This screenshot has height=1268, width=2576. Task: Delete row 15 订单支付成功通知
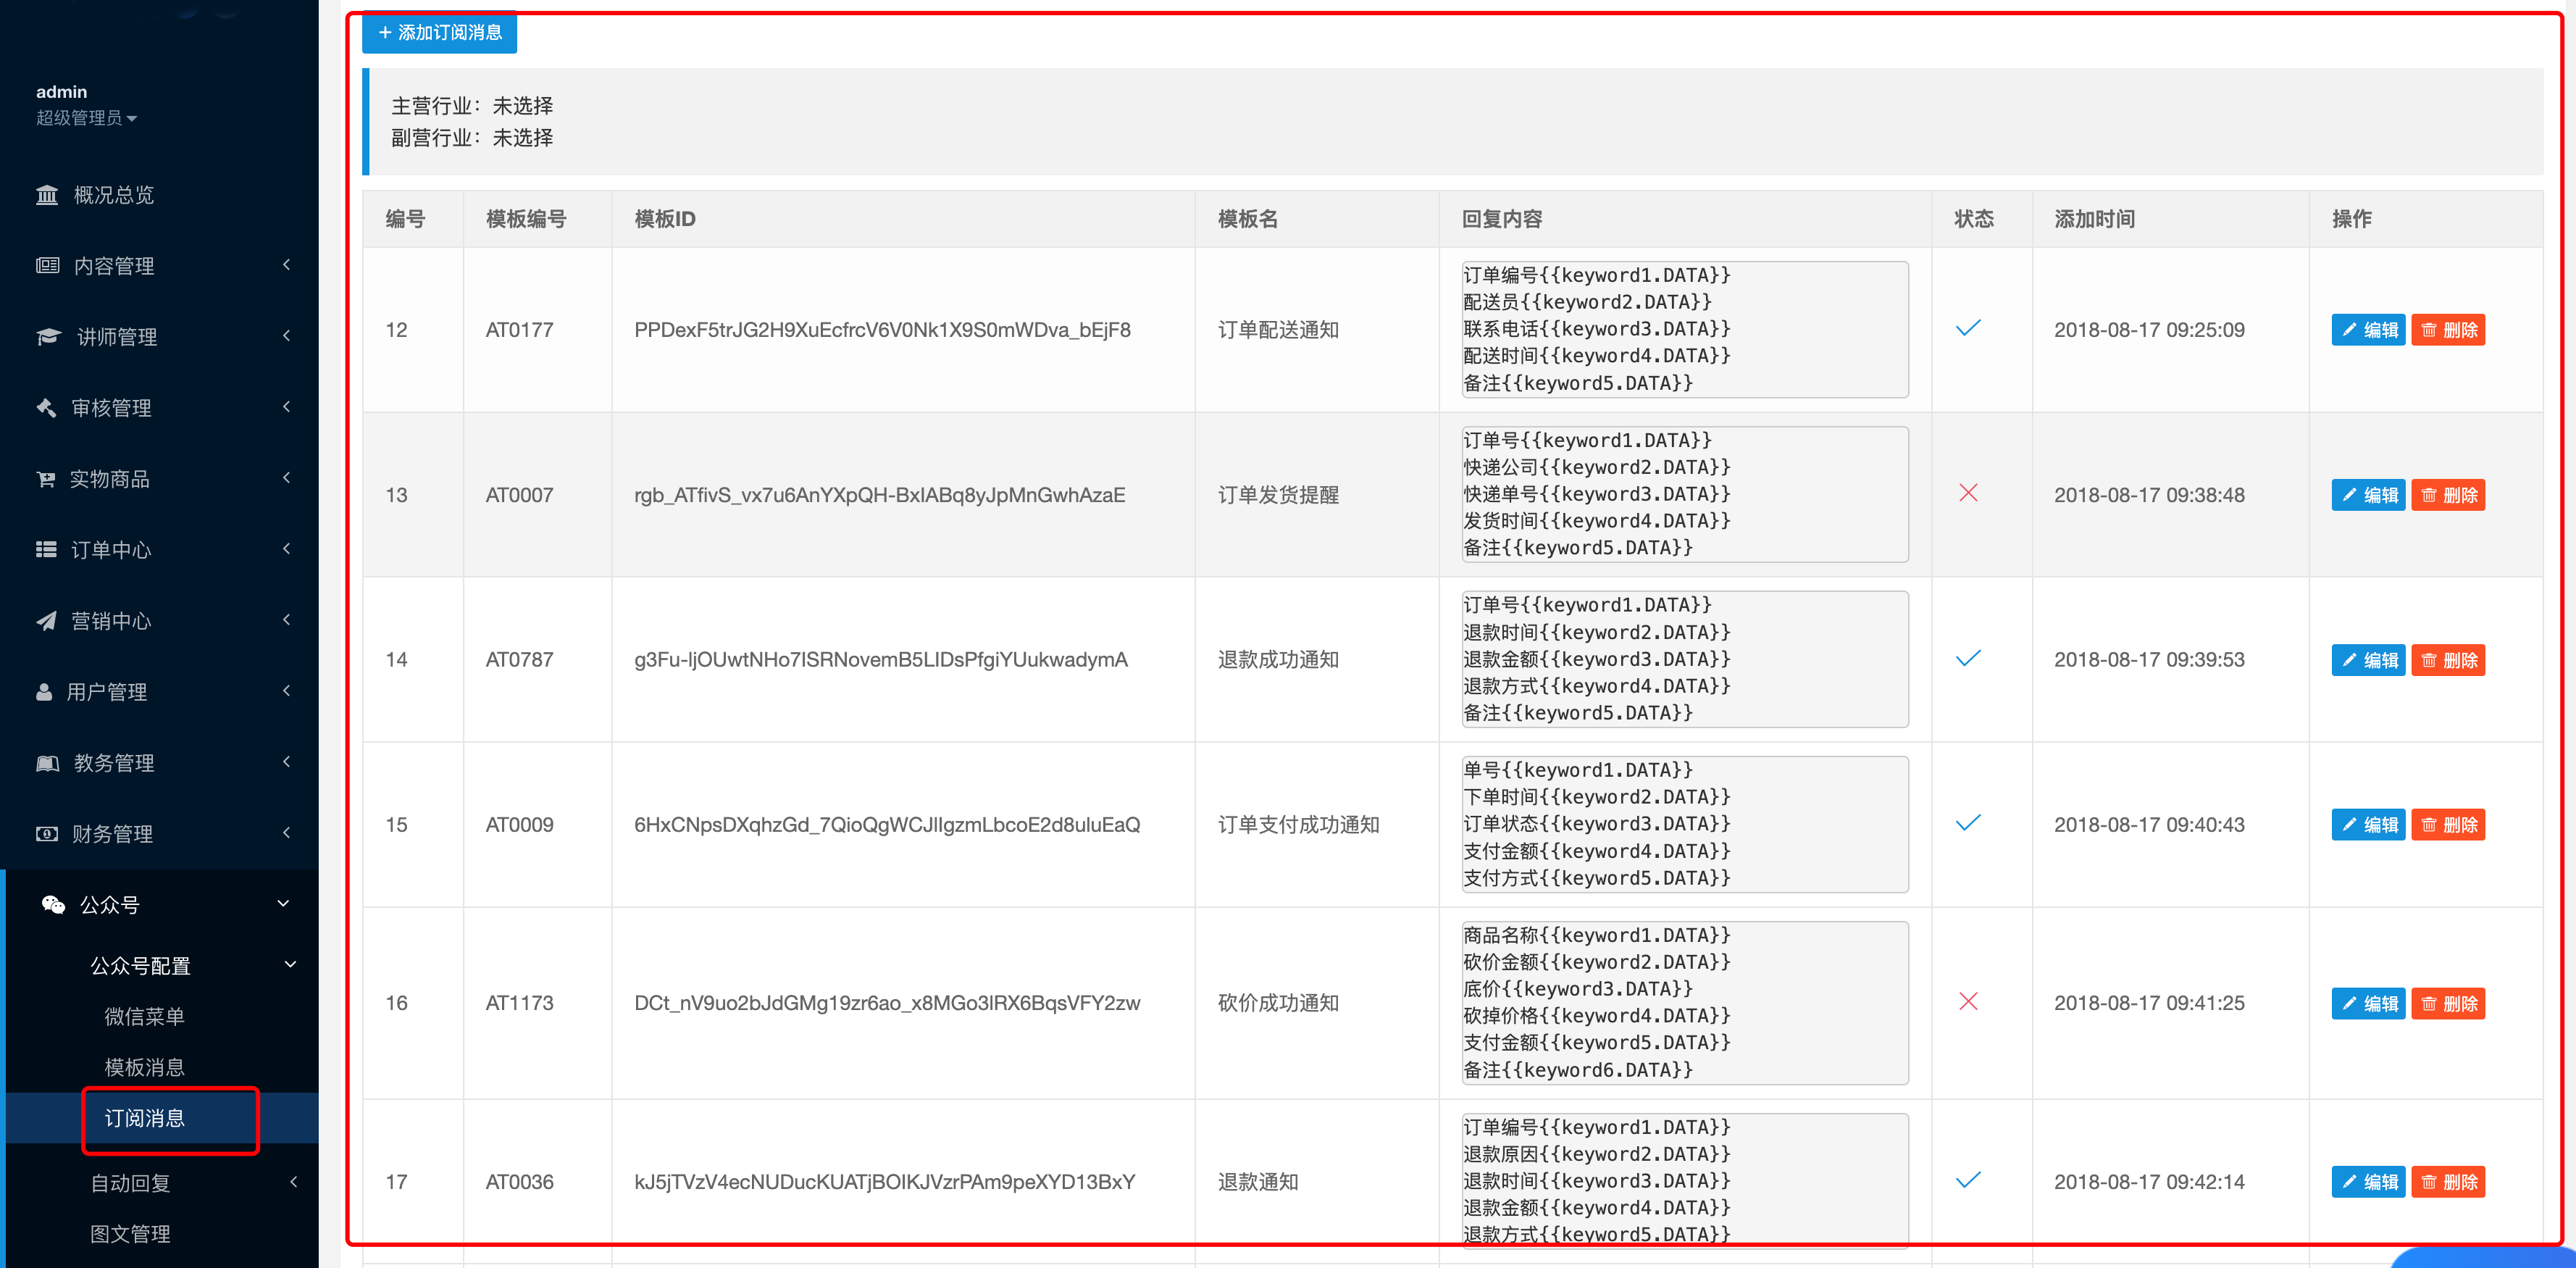click(2448, 824)
